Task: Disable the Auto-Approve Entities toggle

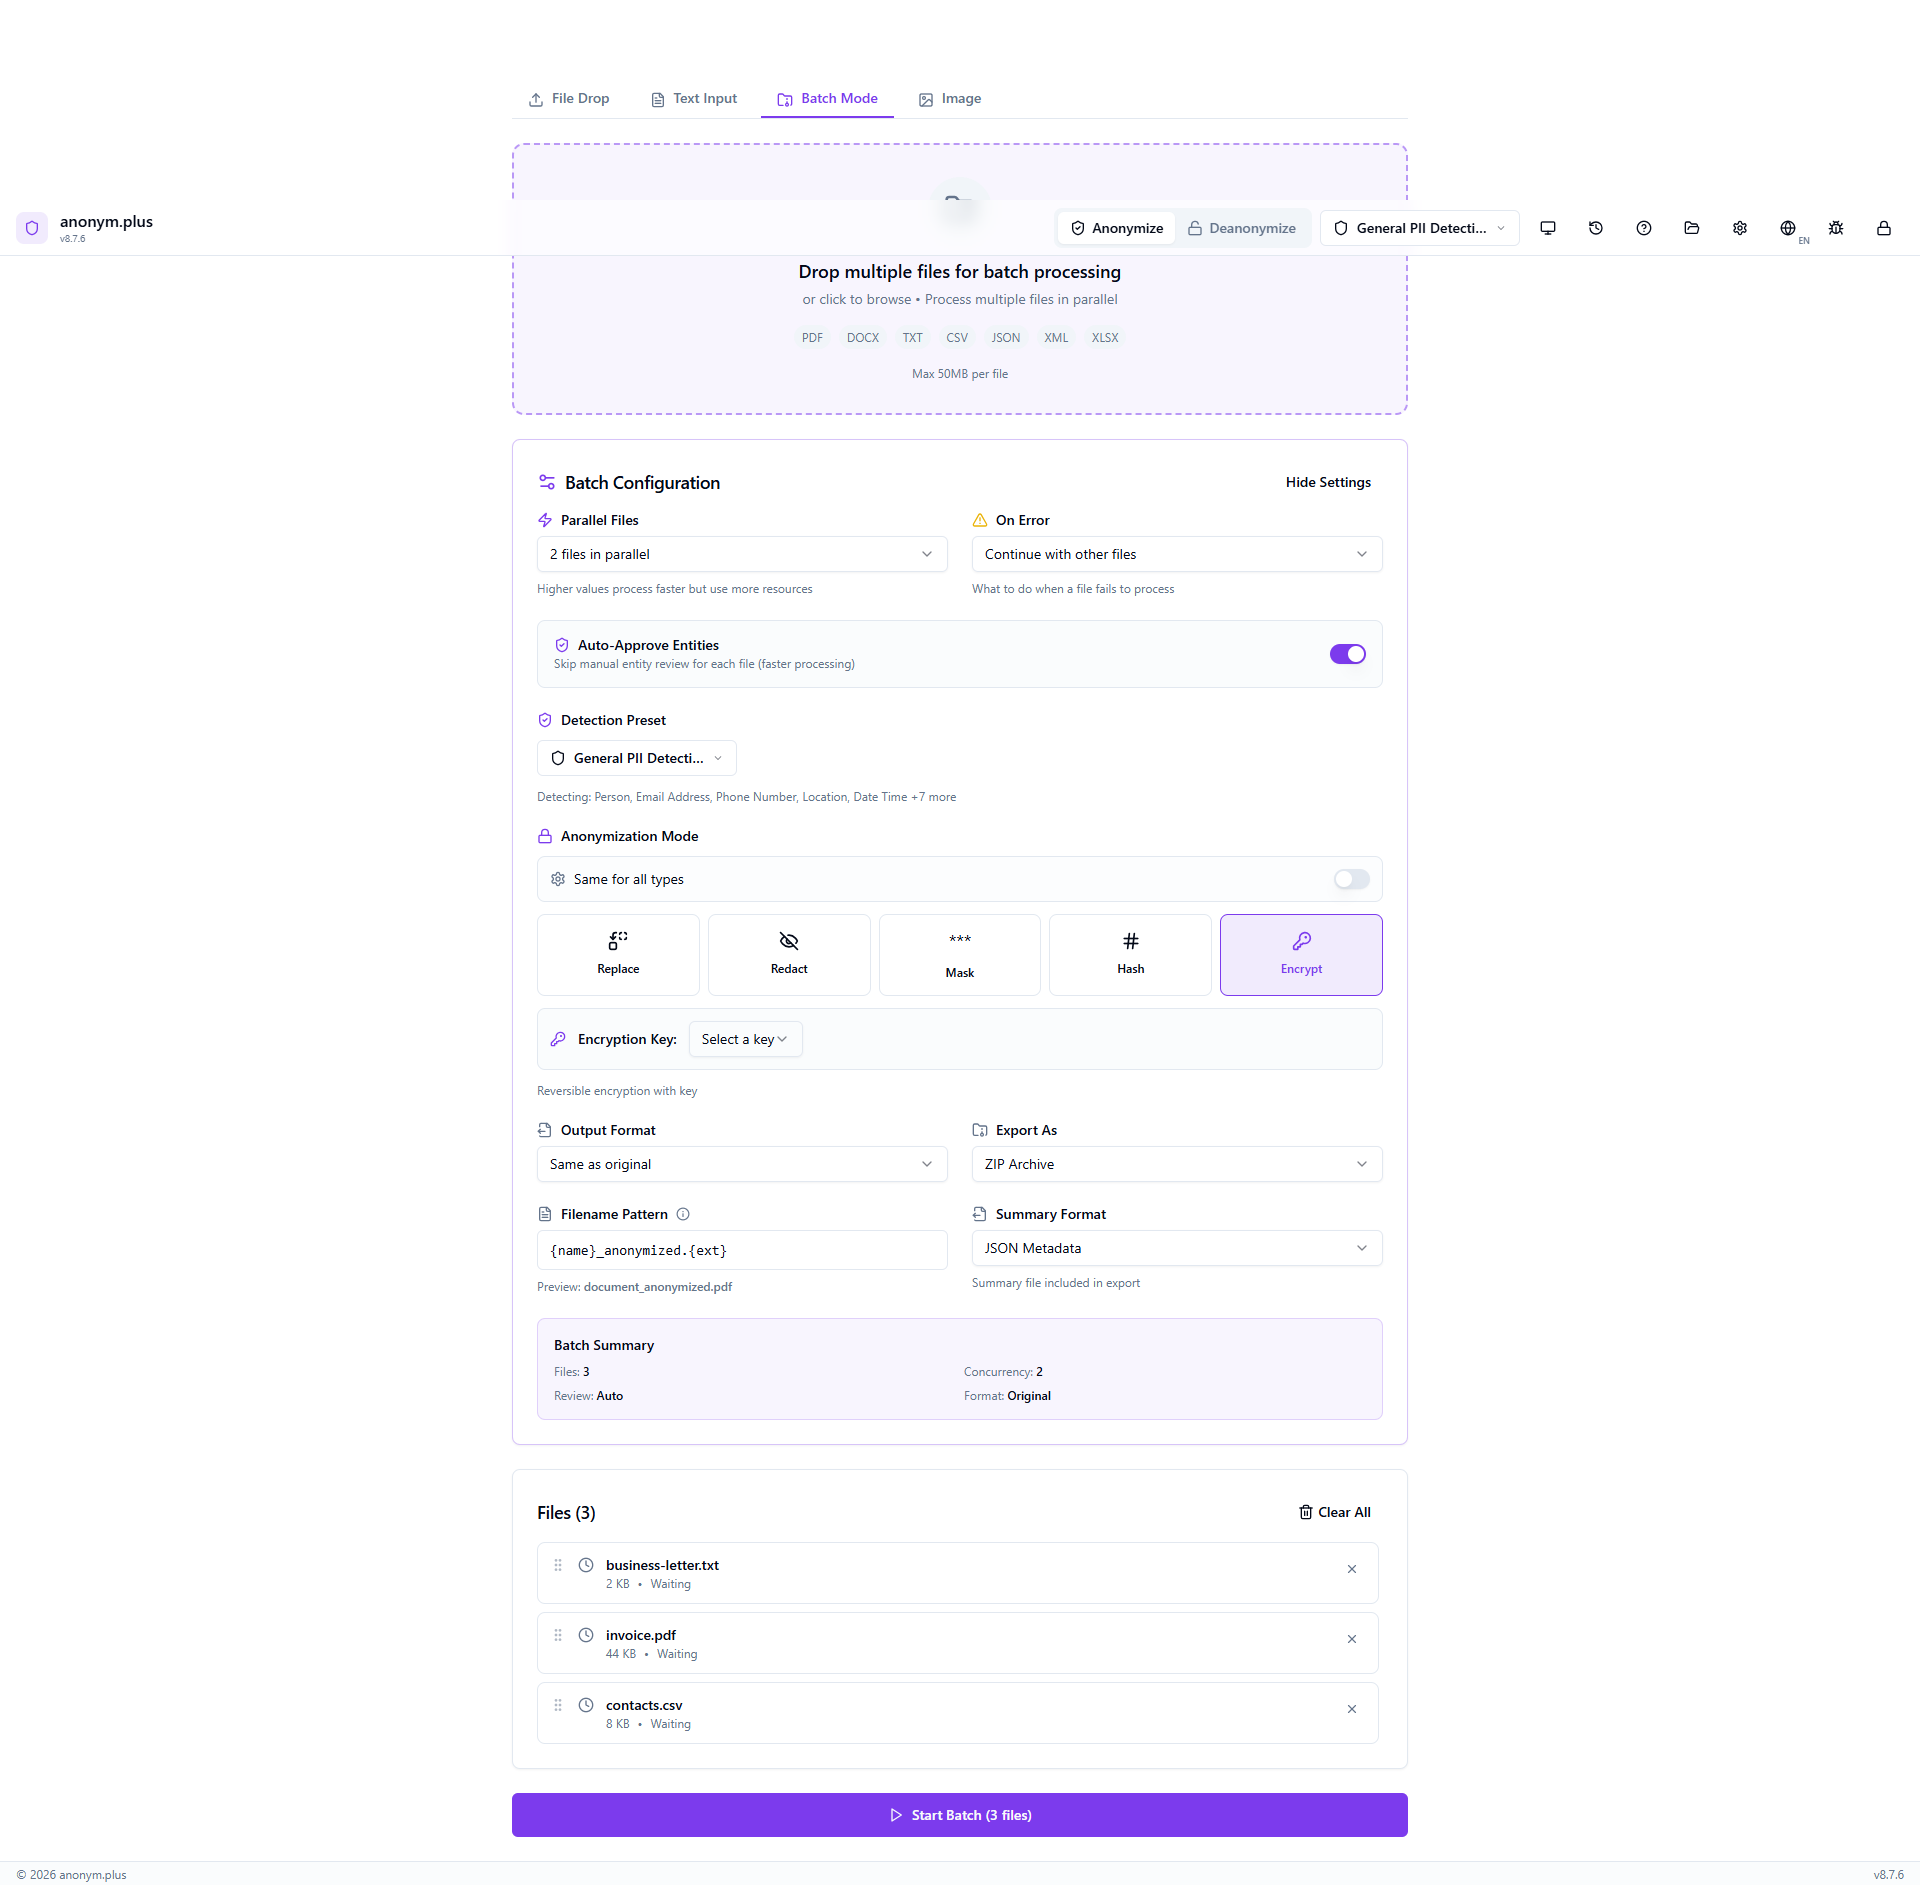Action: (1347, 654)
